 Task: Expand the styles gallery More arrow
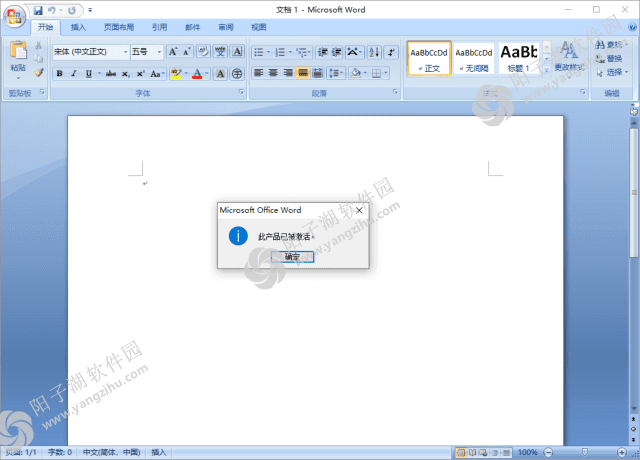(x=547, y=69)
